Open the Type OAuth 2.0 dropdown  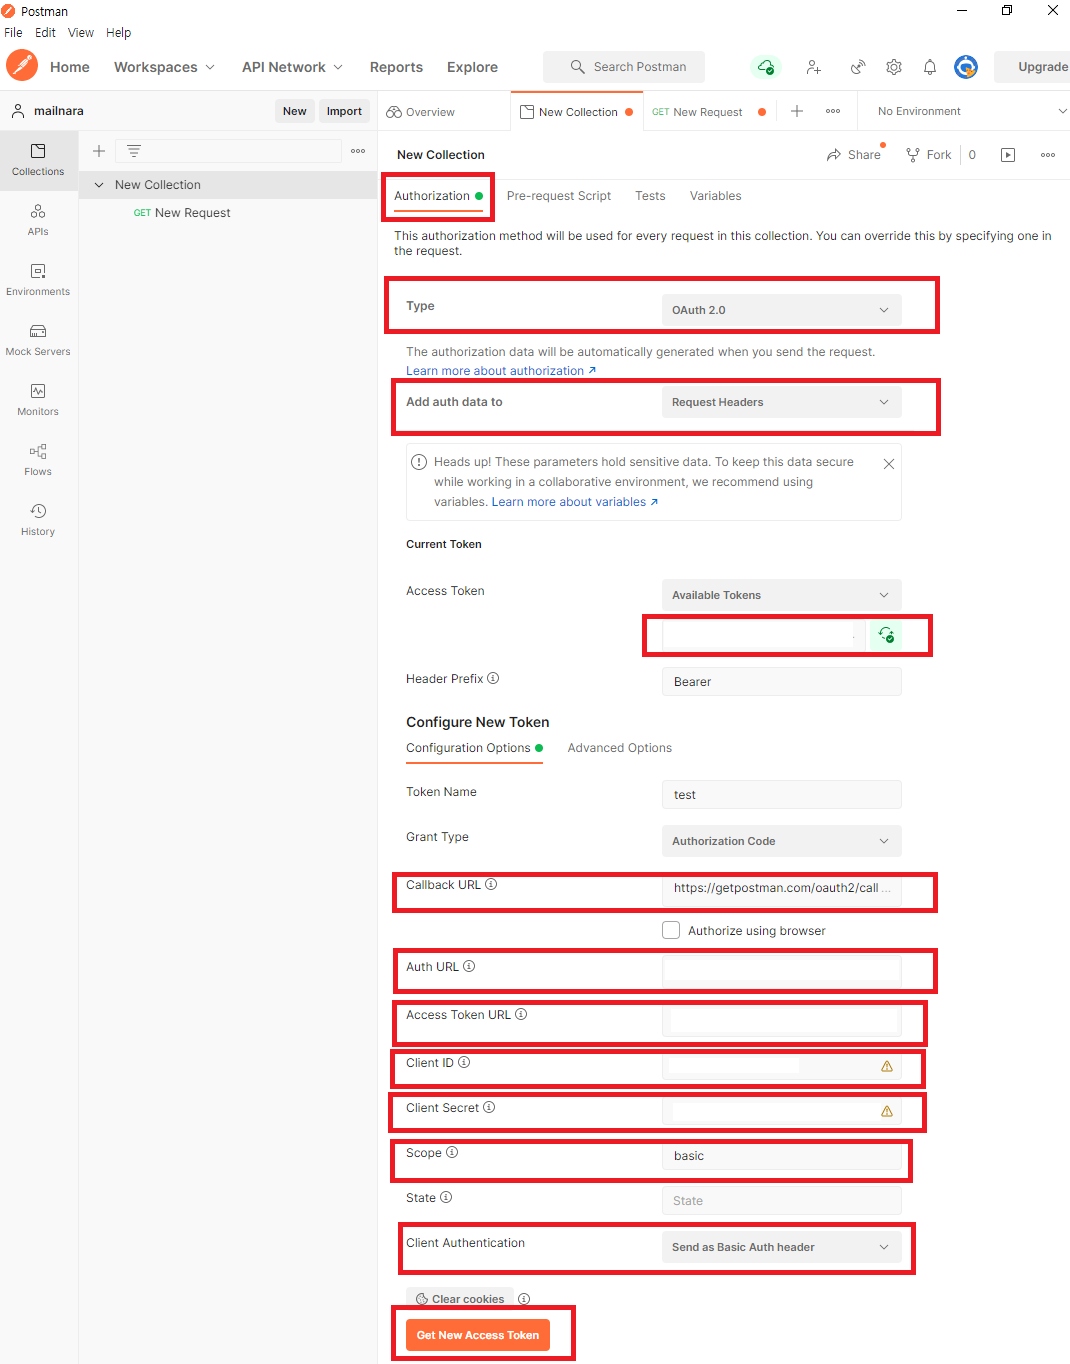click(781, 310)
